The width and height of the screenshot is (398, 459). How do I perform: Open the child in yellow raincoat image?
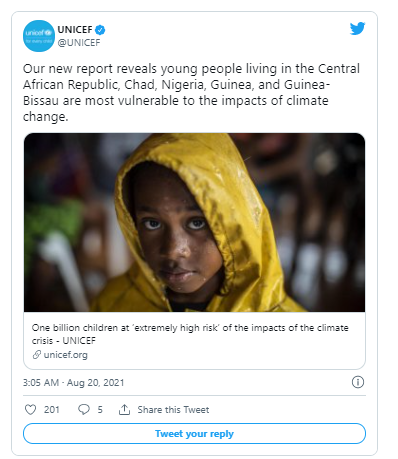point(194,222)
